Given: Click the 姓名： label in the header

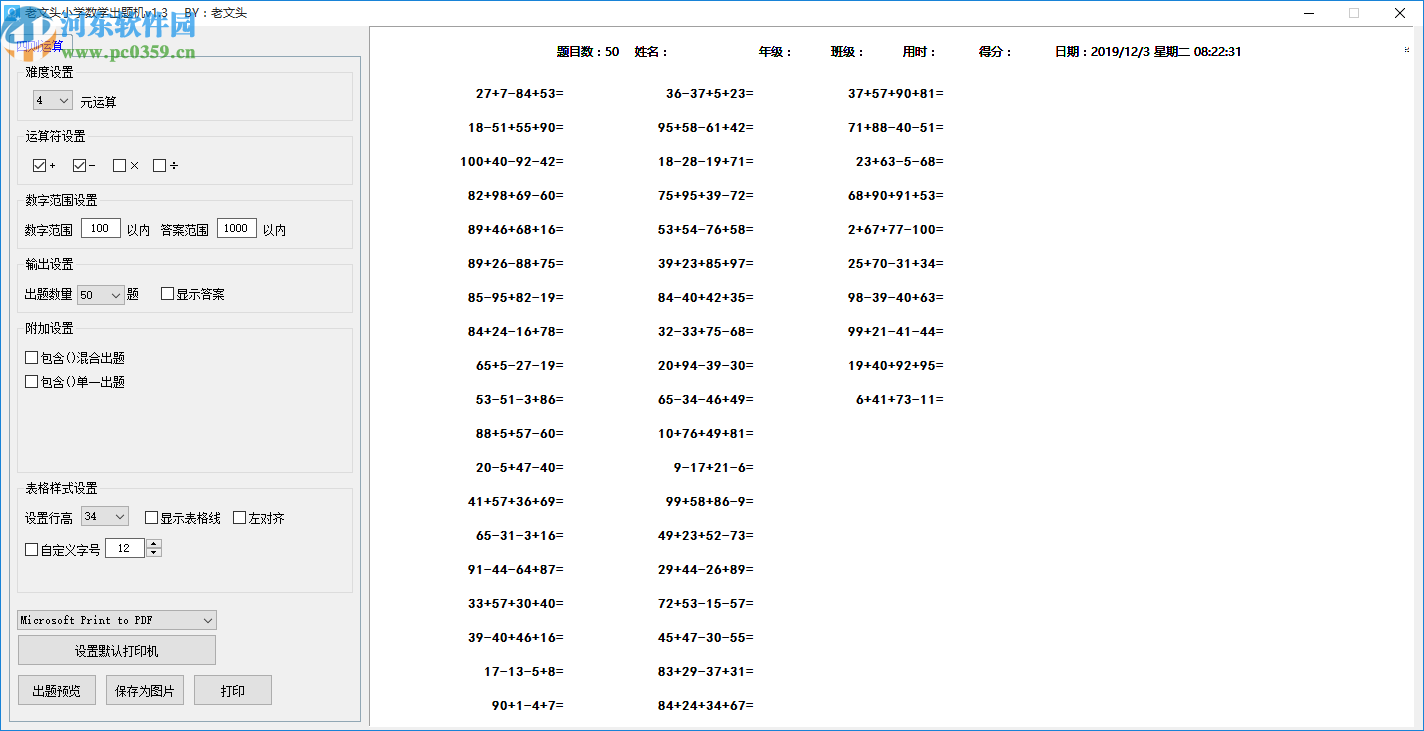Looking at the screenshot, I should (x=651, y=52).
